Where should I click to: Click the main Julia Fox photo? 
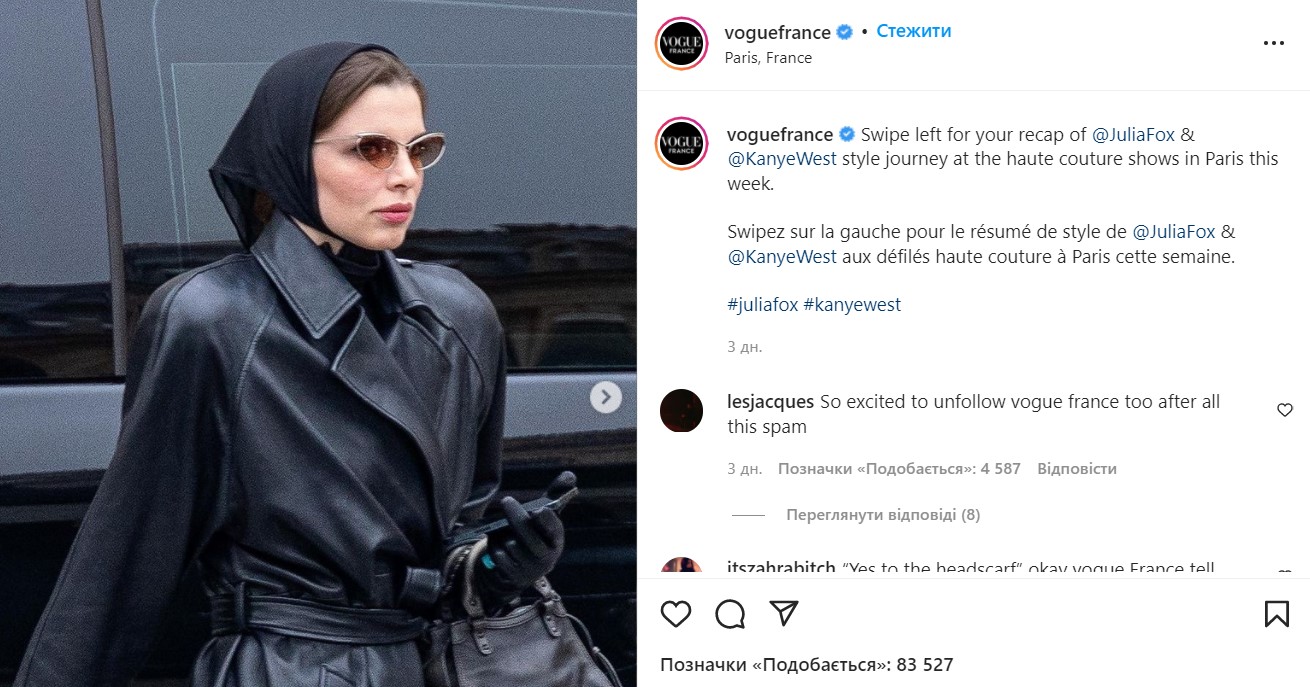[318, 343]
